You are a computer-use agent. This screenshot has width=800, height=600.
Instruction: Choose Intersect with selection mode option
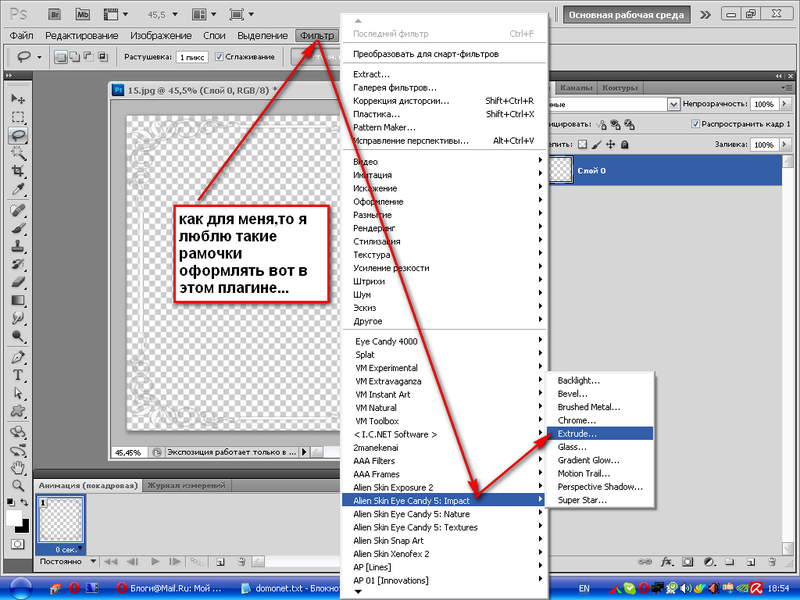(103, 57)
